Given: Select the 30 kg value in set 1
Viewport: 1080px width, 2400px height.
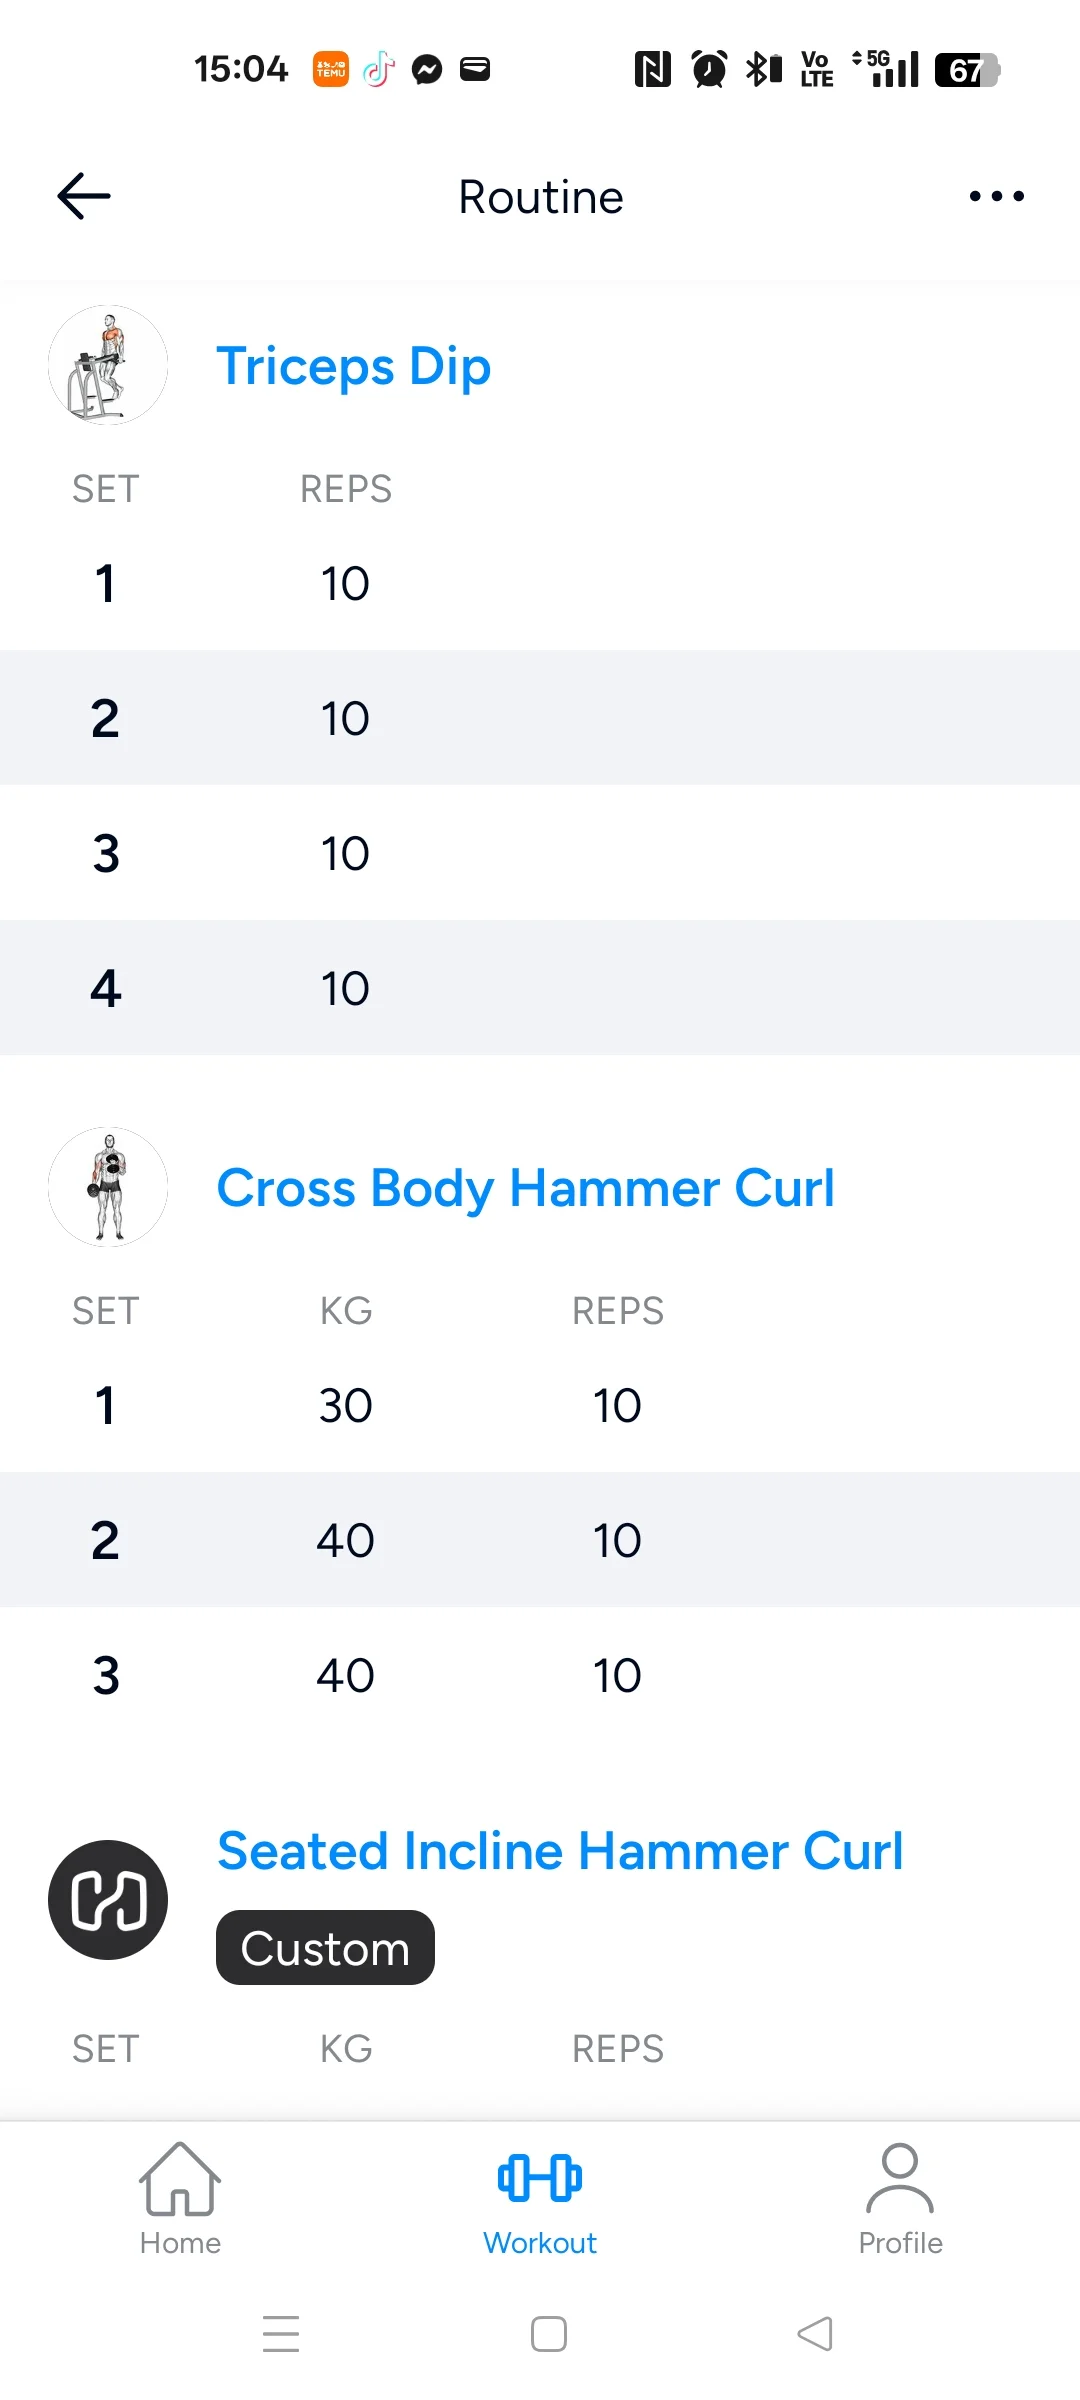Looking at the screenshot, I should (x=345, y=1405).
